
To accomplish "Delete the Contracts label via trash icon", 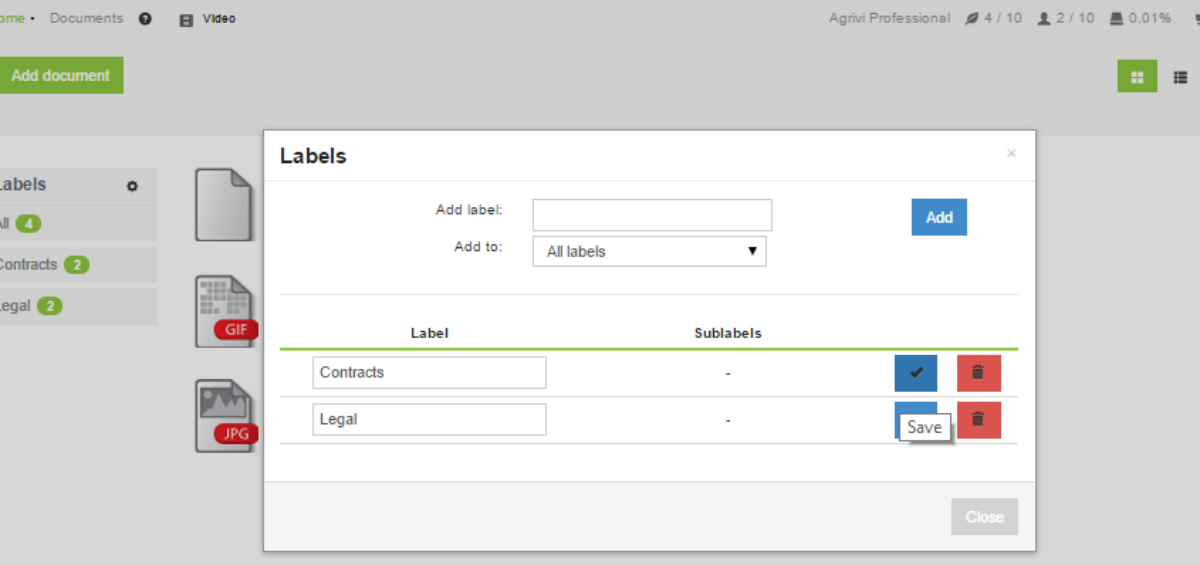I will (x=978, y=373).
